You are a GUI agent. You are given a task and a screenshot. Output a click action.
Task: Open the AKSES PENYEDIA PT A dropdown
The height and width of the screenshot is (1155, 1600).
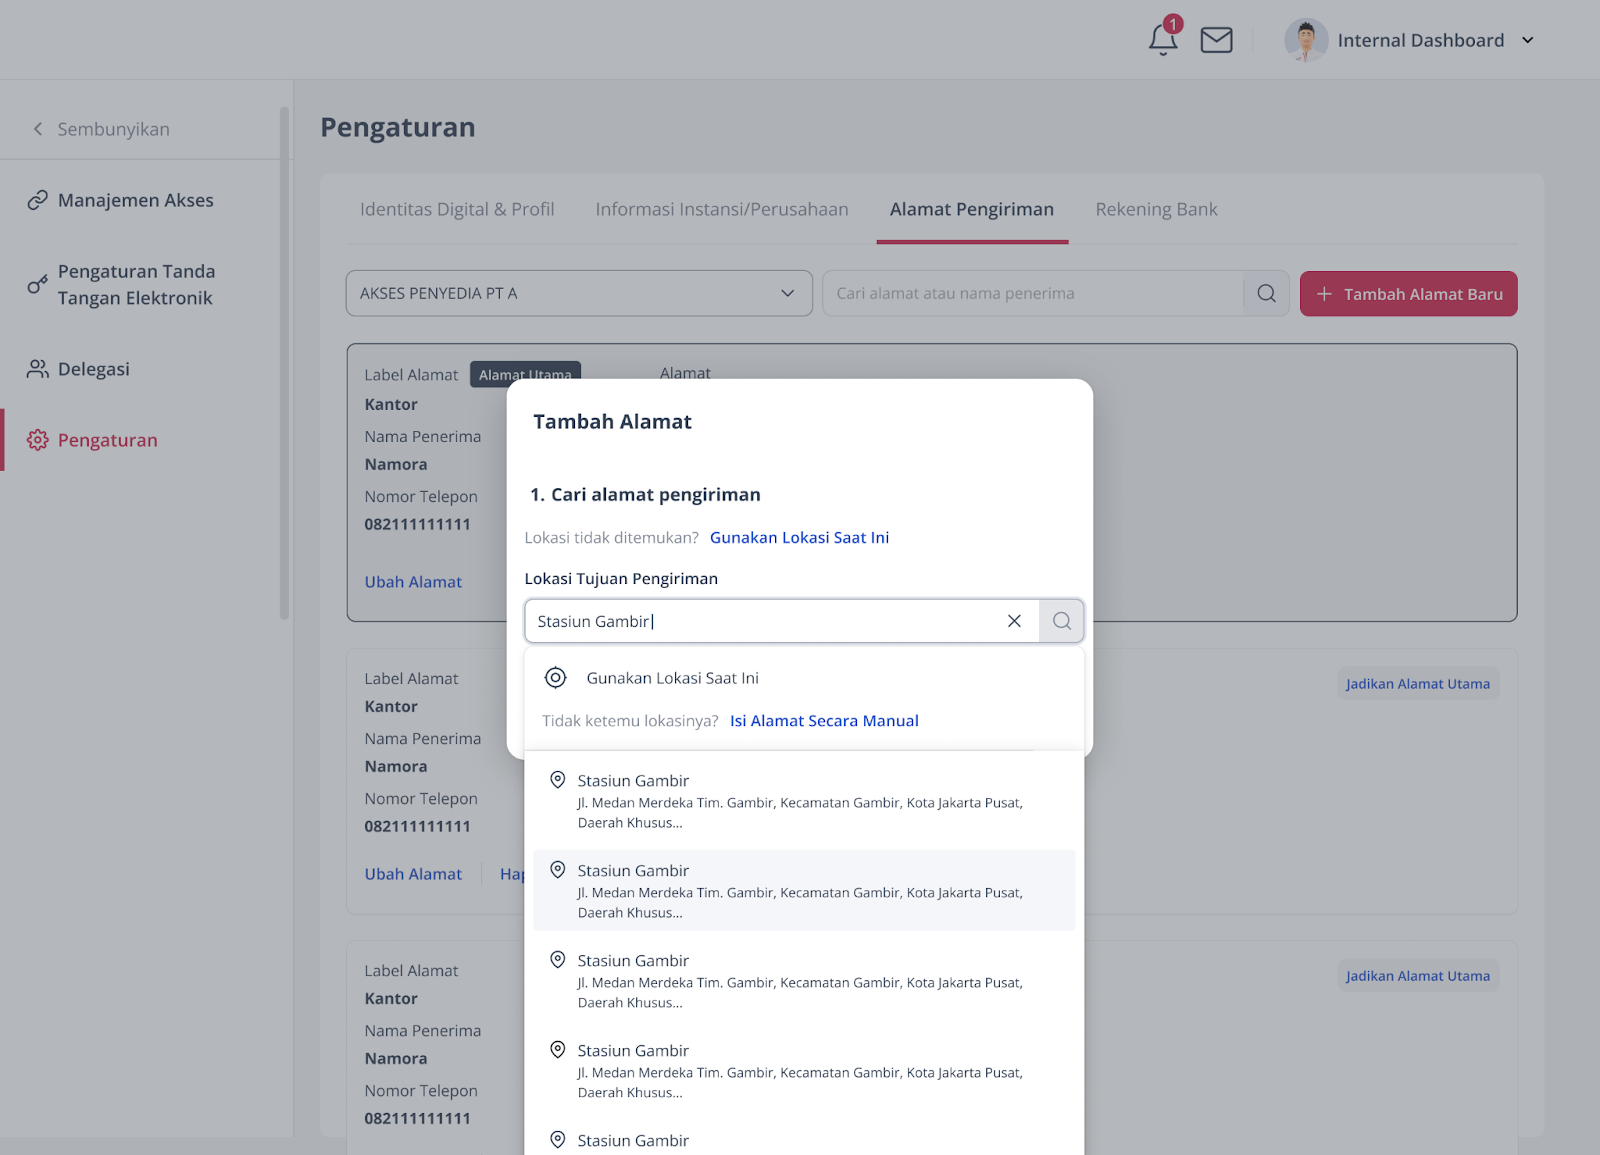pos(579,293)
